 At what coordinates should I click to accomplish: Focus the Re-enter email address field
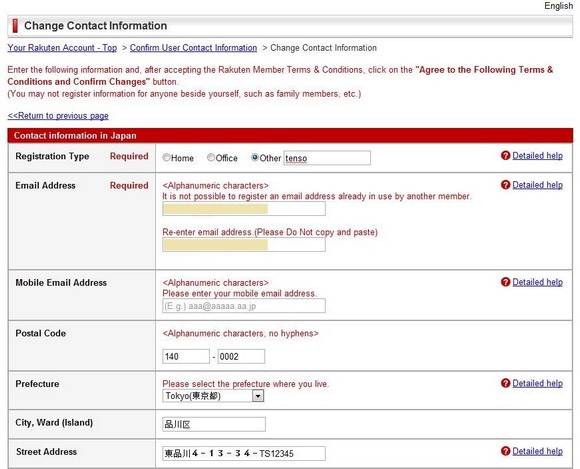click(244, 244)
